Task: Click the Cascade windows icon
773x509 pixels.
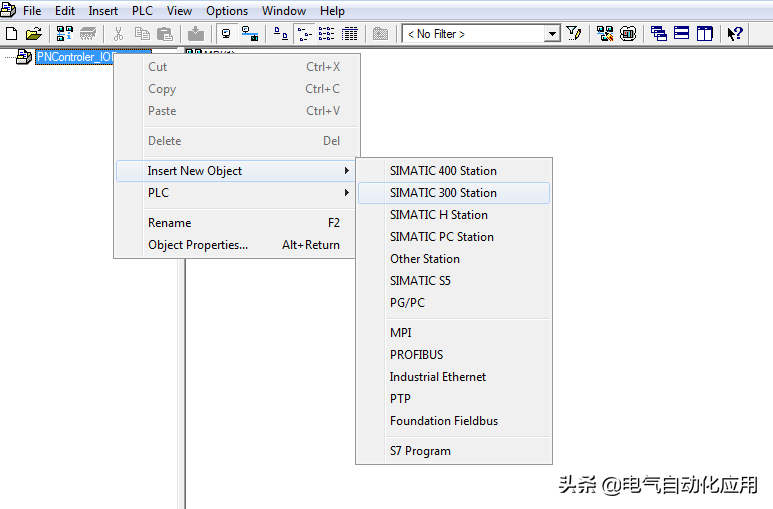Action: pyautogui.click(x=658, y=33)
